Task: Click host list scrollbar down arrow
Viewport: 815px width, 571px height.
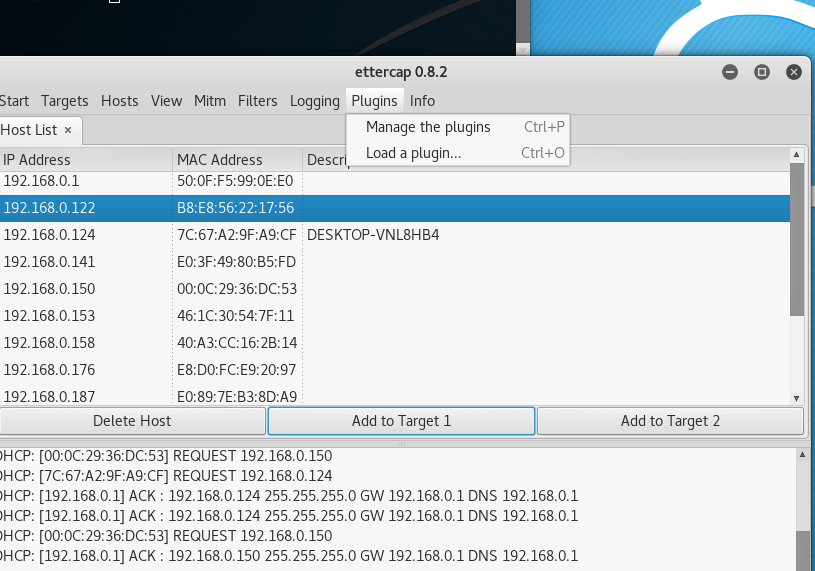Action: click(796, 399)
